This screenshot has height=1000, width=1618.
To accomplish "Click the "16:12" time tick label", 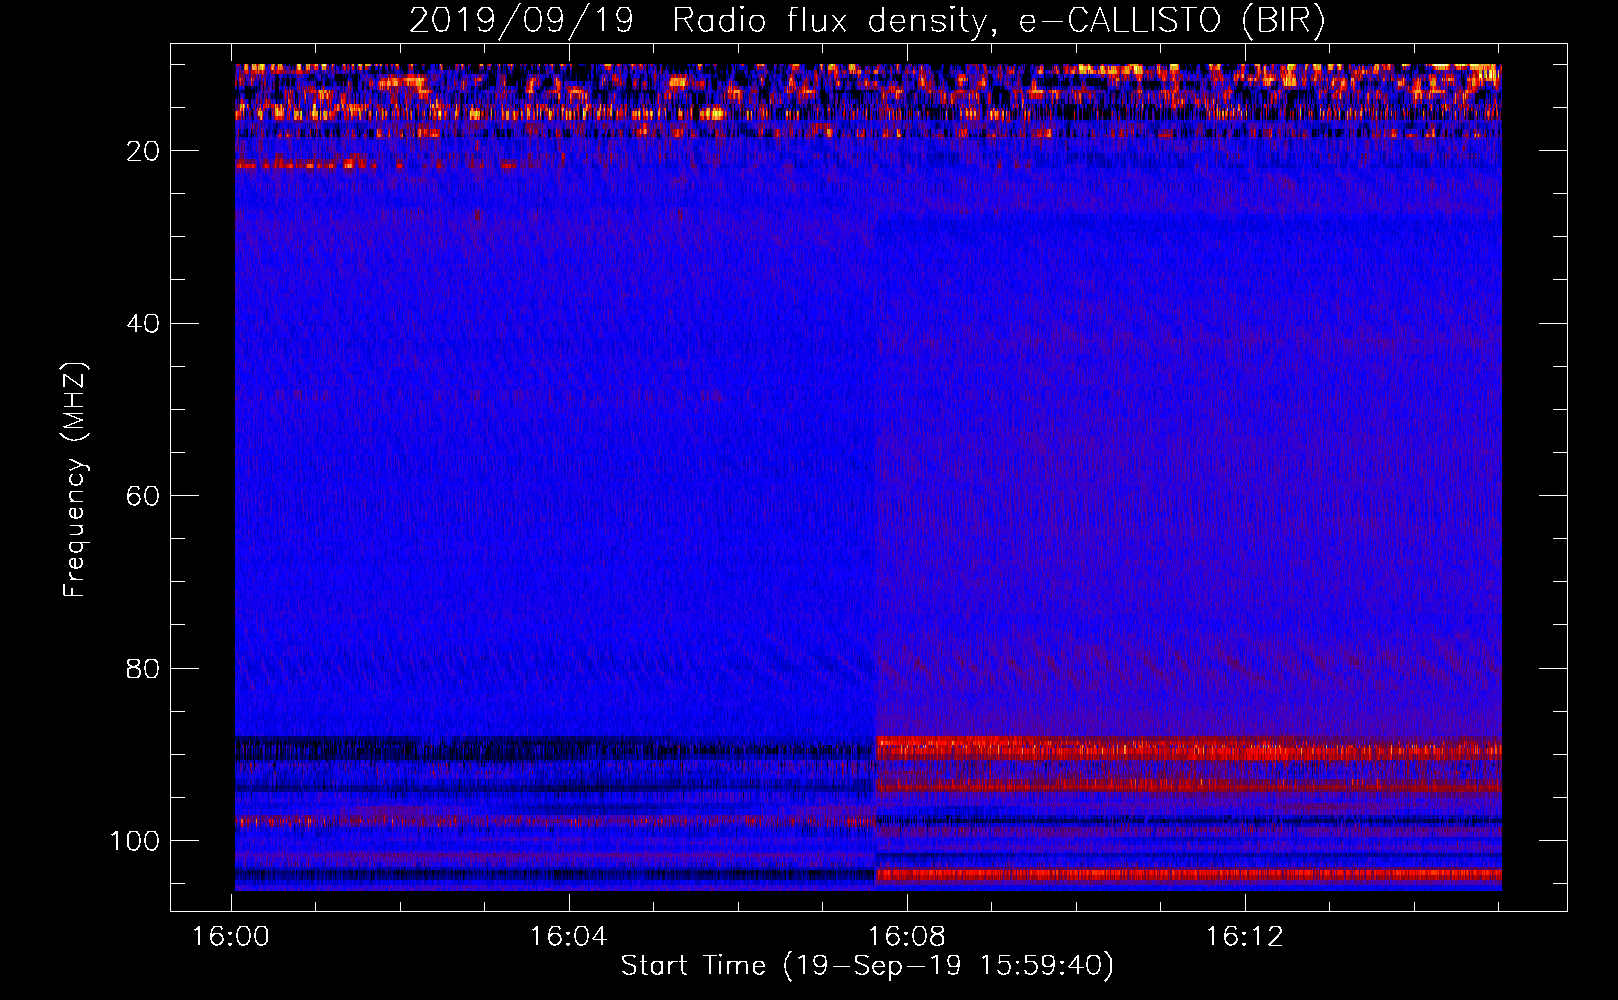I will 1245,937.
